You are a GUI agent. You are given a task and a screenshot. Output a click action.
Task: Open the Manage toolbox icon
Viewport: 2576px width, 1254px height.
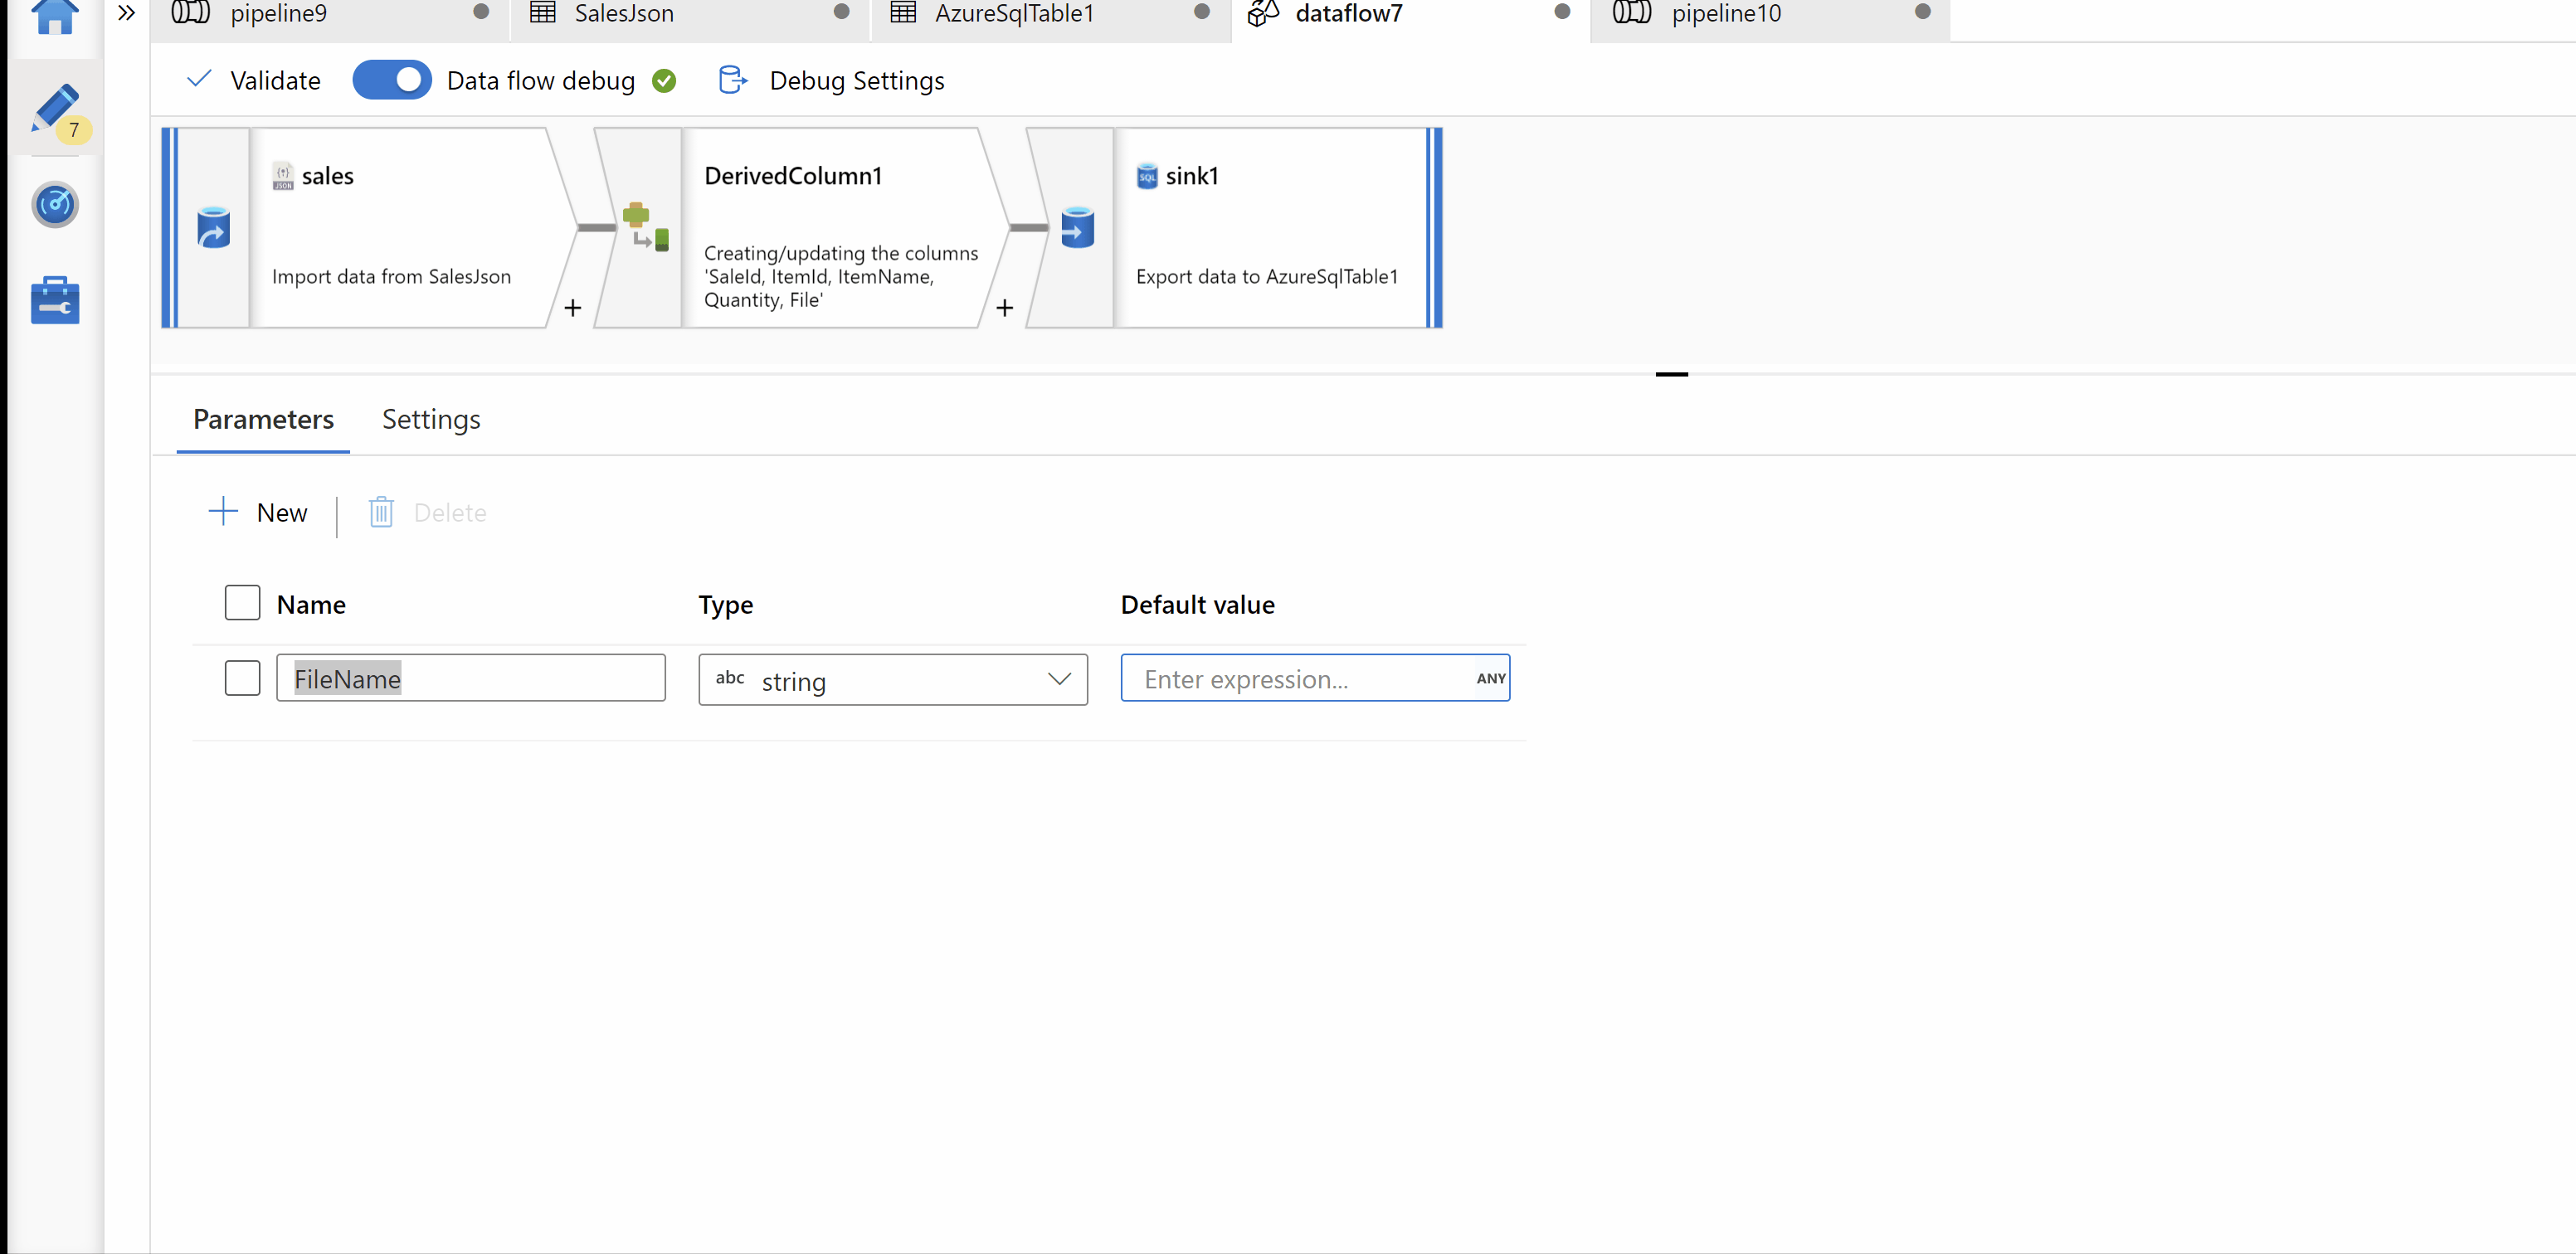tap(54, 301)
